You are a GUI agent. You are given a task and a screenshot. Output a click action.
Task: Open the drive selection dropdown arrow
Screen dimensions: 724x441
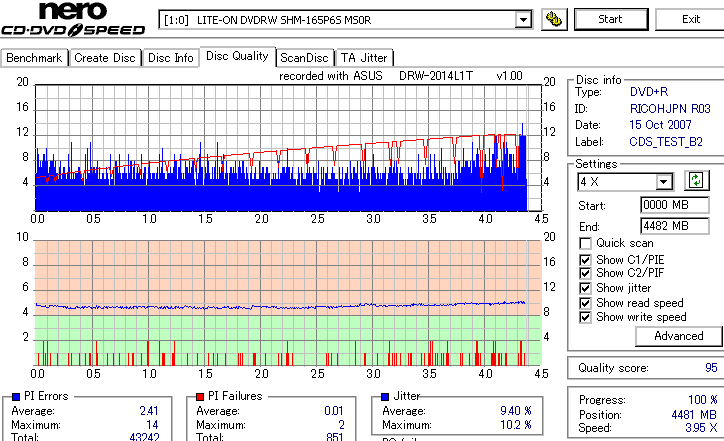(523, 20)
